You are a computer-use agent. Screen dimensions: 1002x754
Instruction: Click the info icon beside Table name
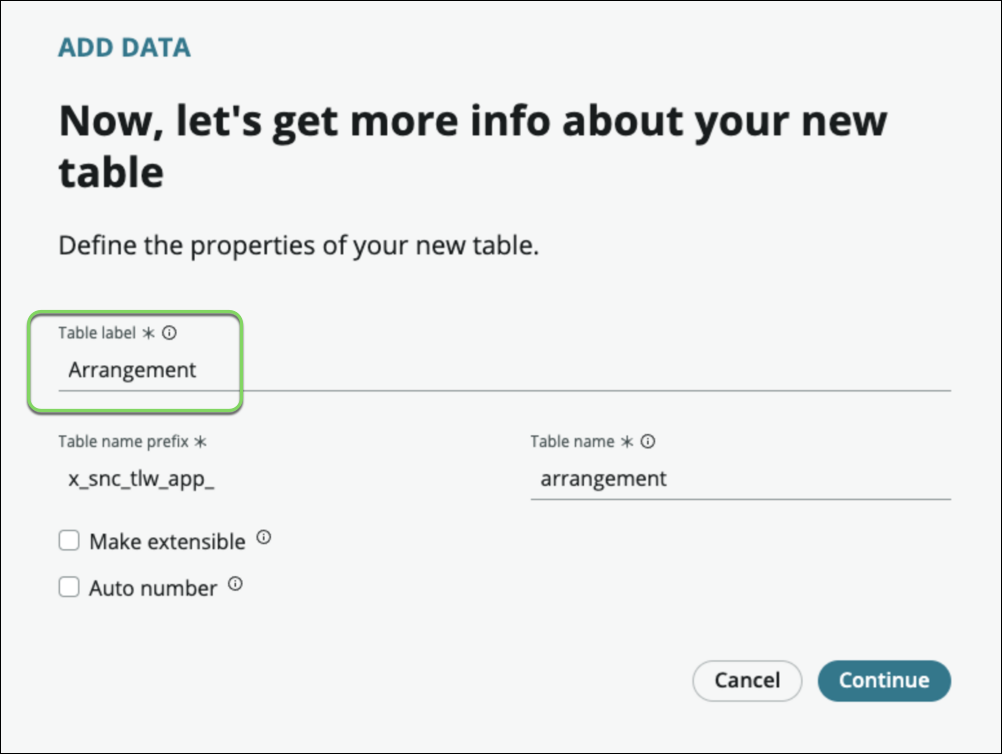(648, 441)
